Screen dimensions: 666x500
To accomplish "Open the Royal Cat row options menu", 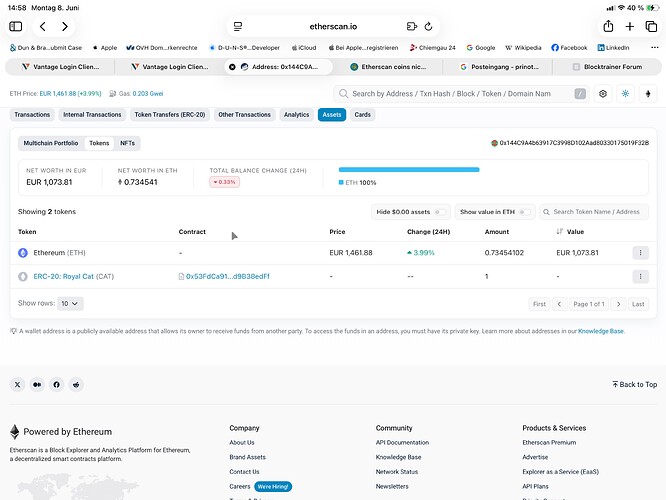I will tap(641, 277).
